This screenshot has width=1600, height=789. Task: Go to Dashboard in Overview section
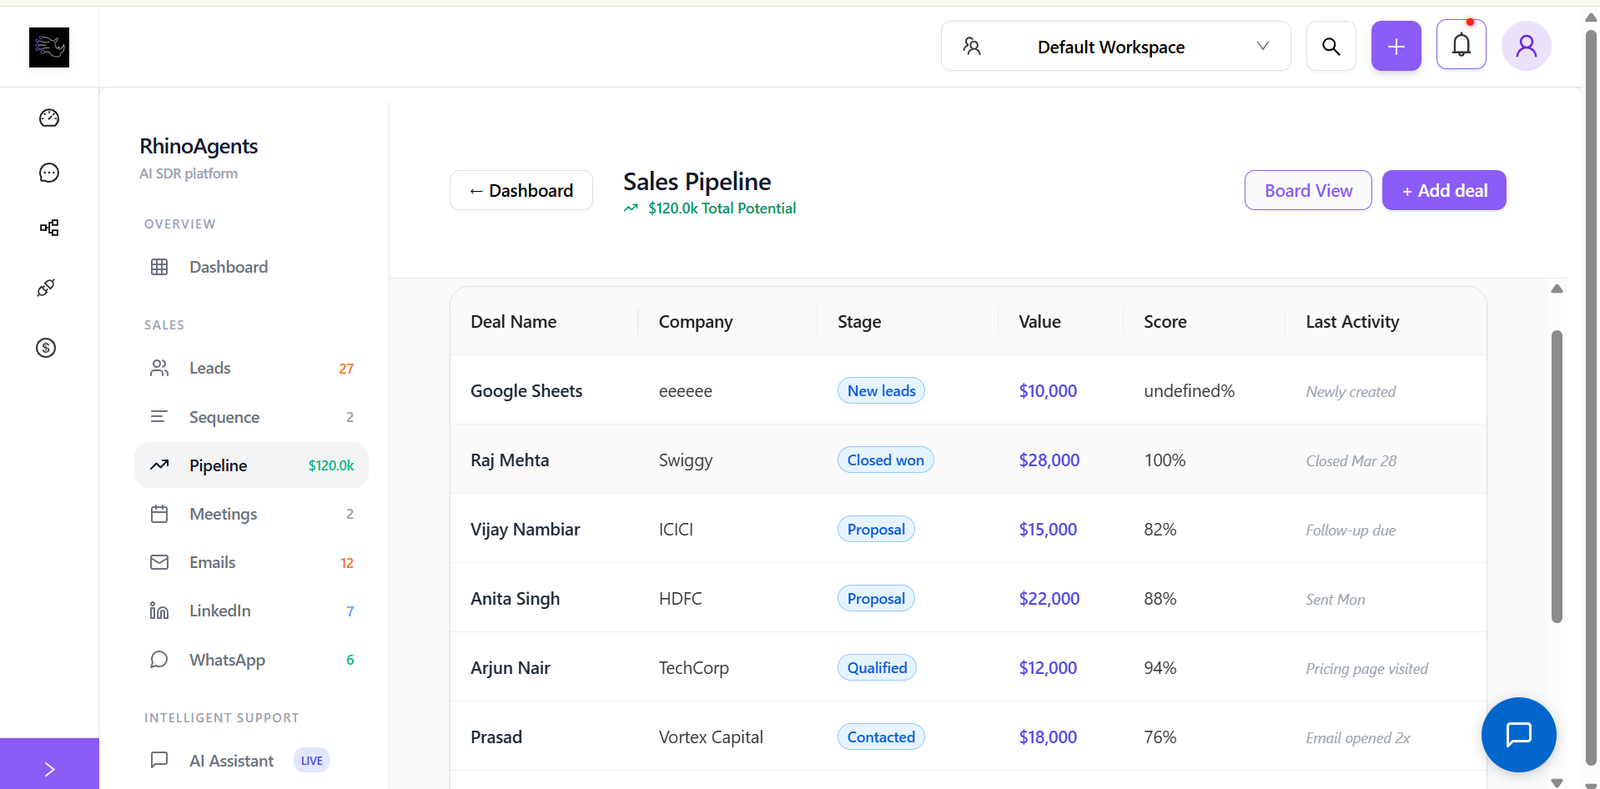[251, 267]
